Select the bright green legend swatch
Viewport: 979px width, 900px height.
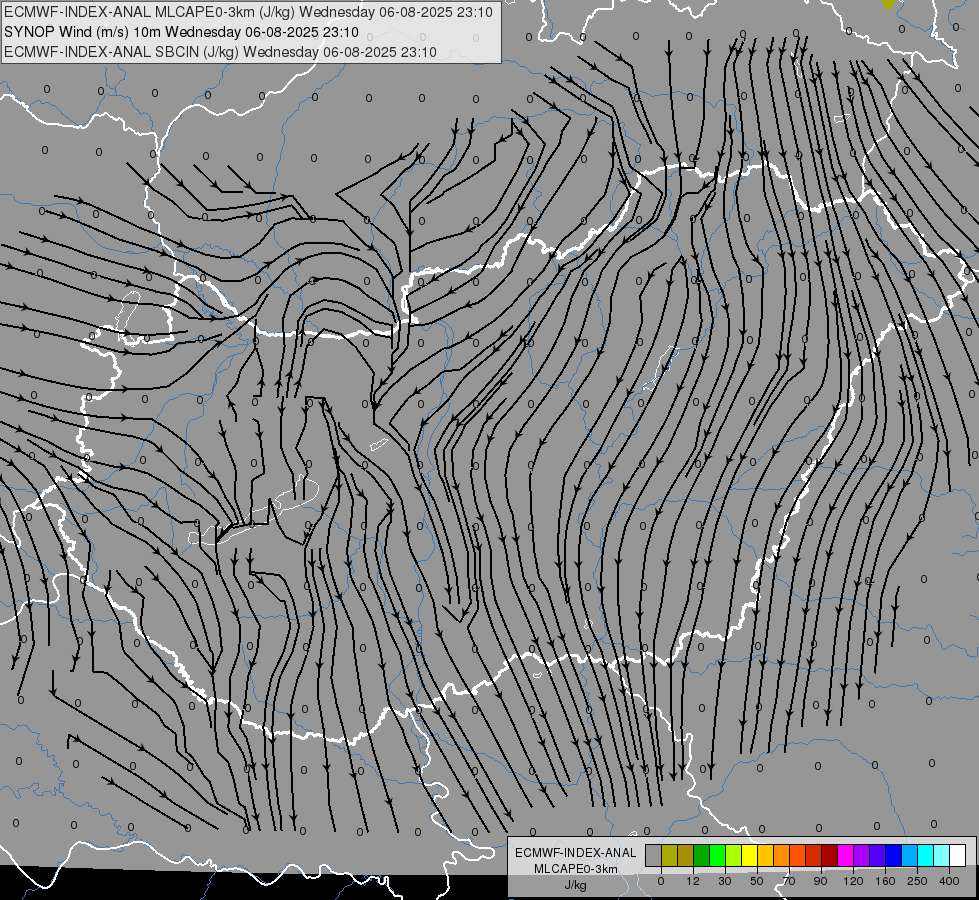click(718, 855)
